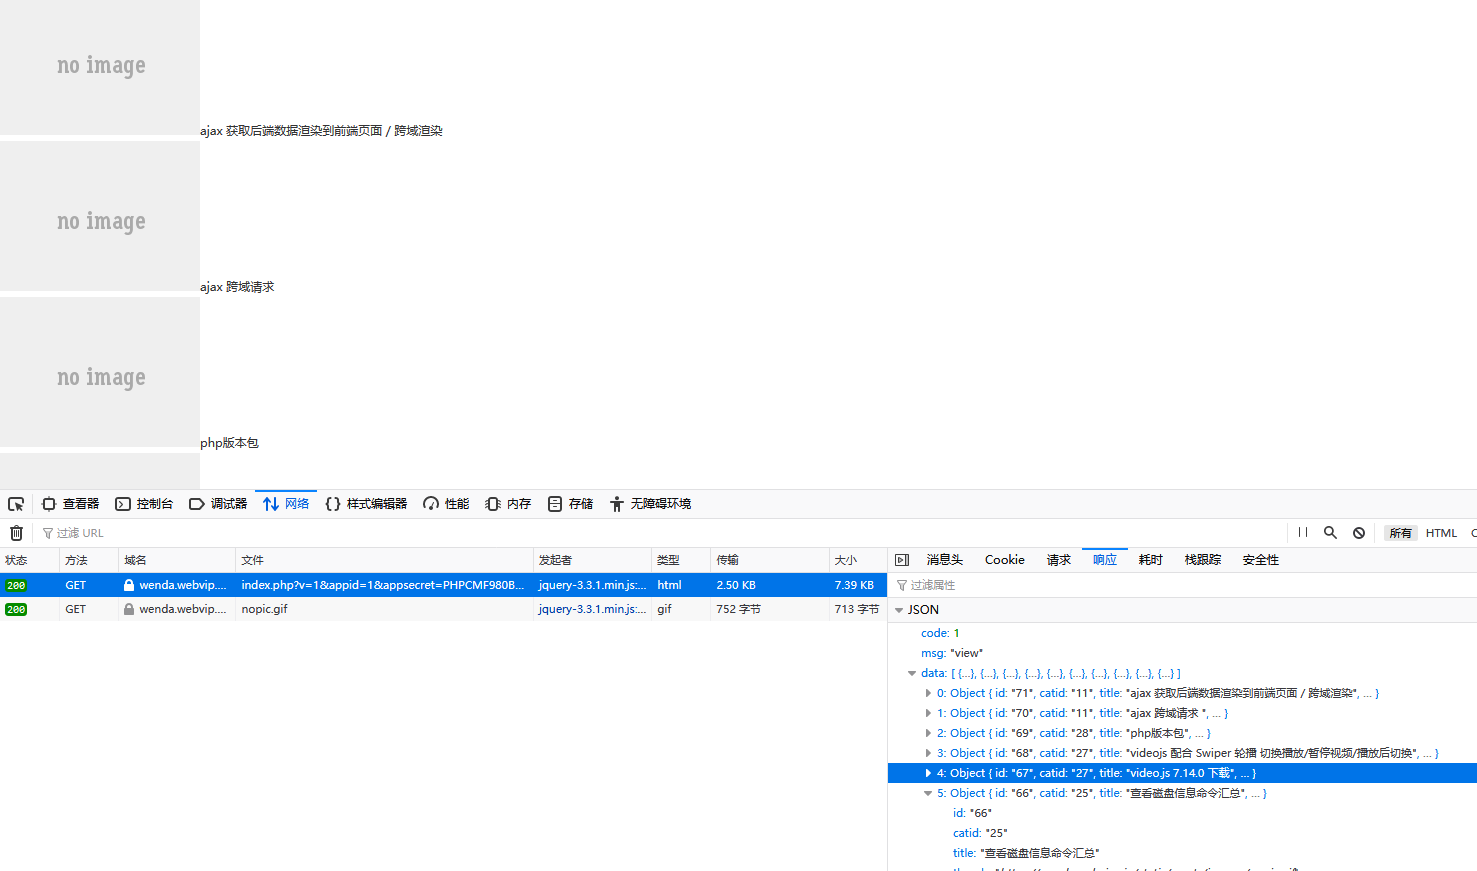The image size is (1477, 871).
Task: Open the 查看器 inspector panel
Action: tap(70, 504)
